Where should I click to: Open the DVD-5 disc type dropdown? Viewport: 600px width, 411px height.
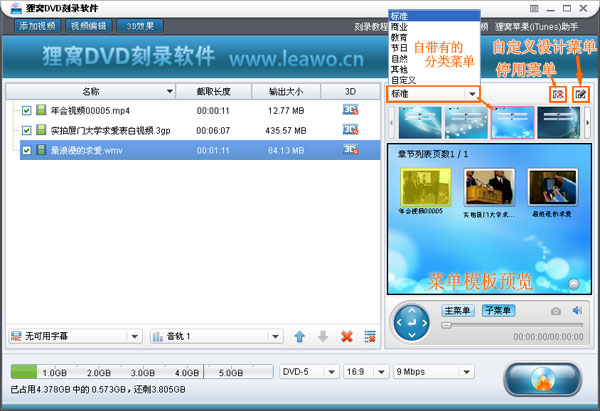[x=309, y=372]
